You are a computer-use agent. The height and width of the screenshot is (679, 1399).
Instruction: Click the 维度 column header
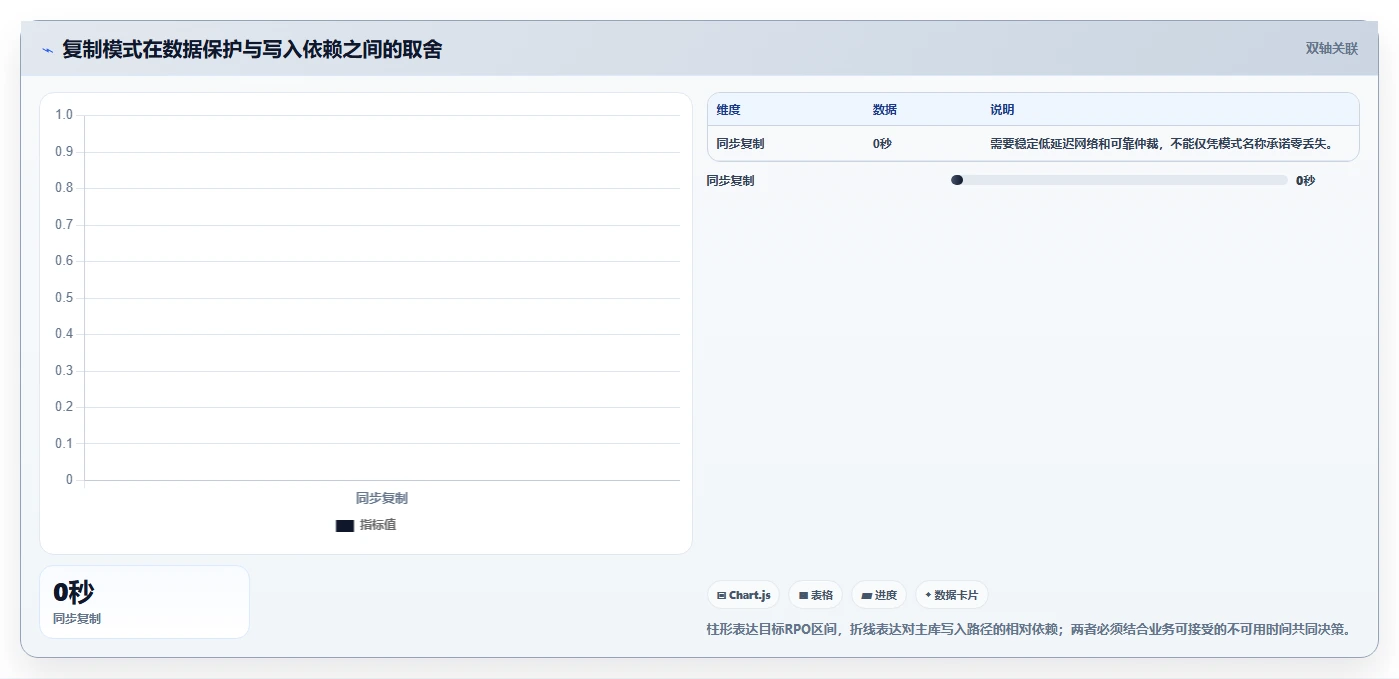[729, 110]
